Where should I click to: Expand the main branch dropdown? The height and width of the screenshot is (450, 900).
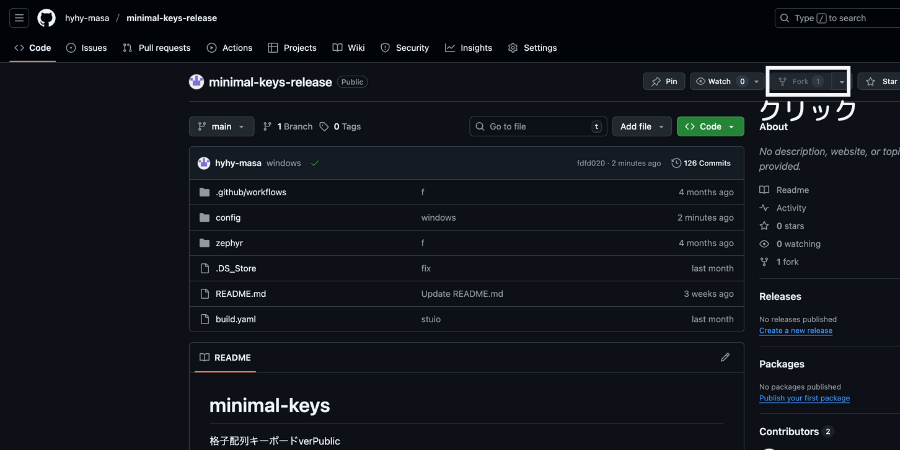tap(221, 127)
